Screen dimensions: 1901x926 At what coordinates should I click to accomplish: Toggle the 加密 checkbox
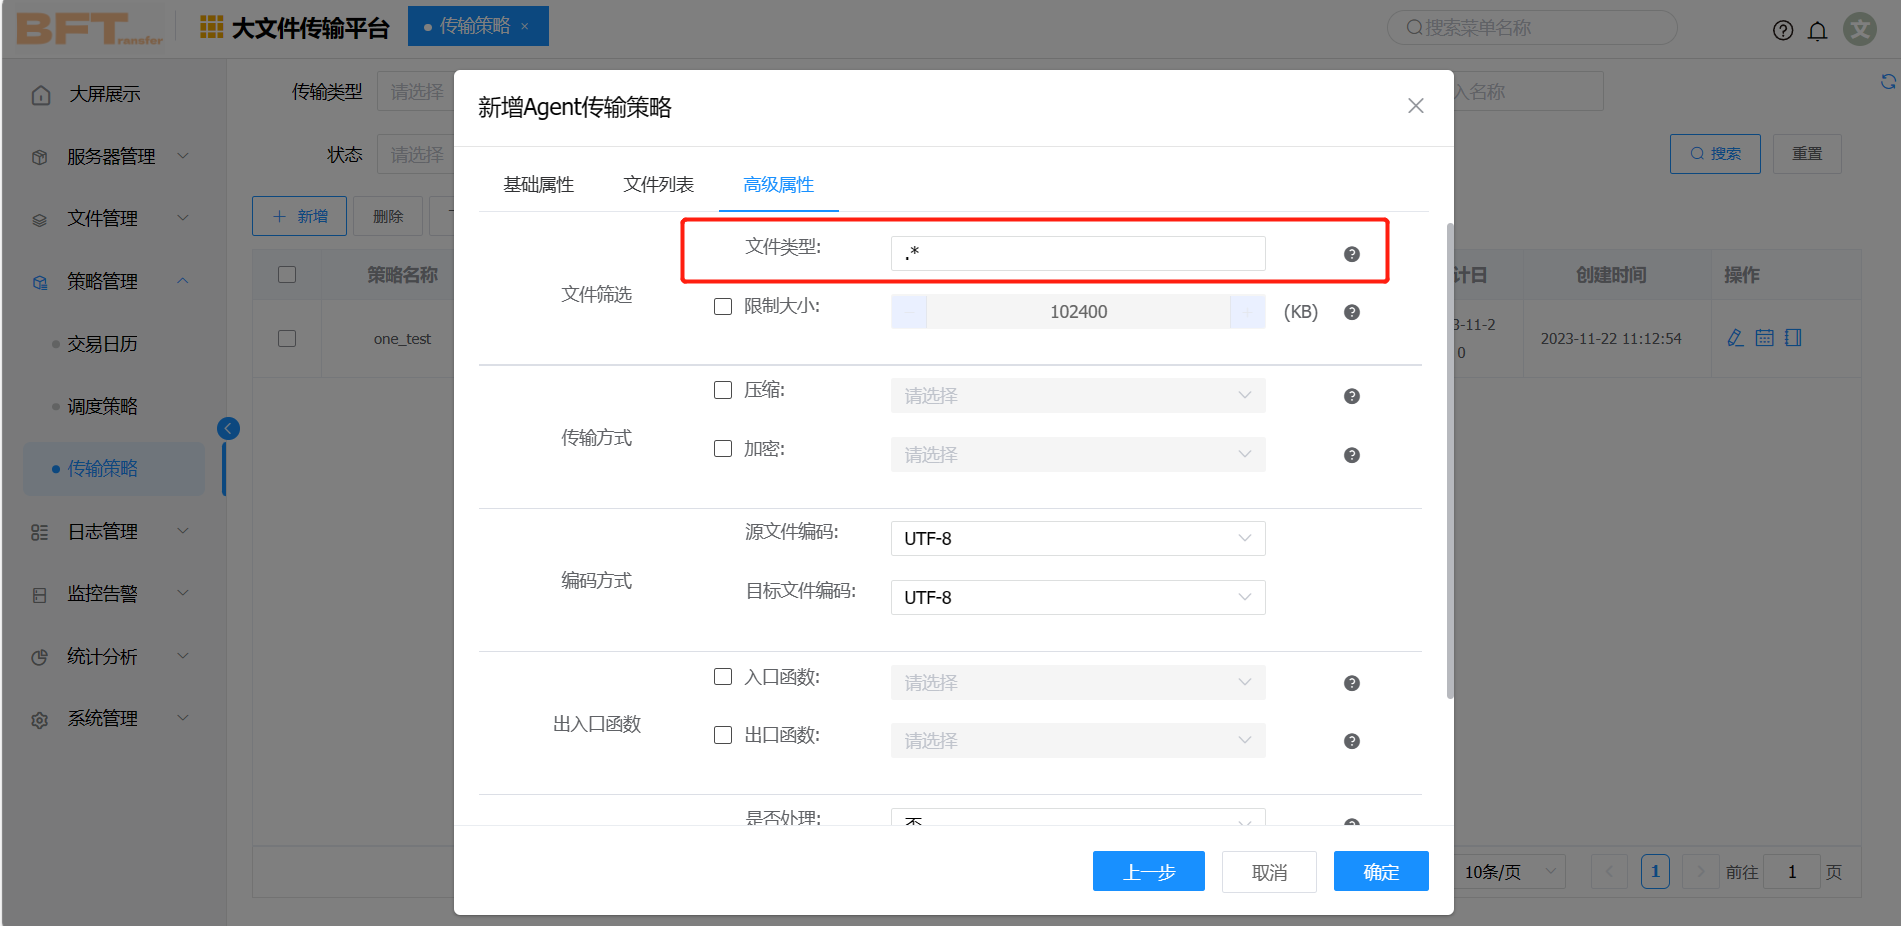[723, 449]
